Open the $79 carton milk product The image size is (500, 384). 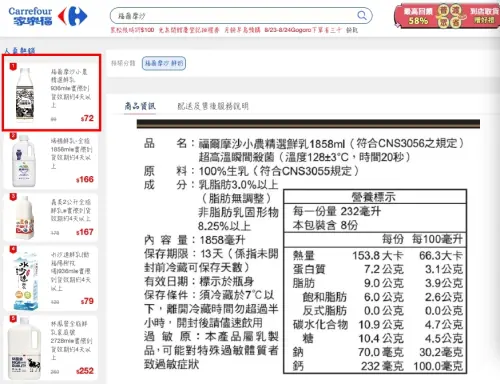pyautogui.click(x=51, y=278)
